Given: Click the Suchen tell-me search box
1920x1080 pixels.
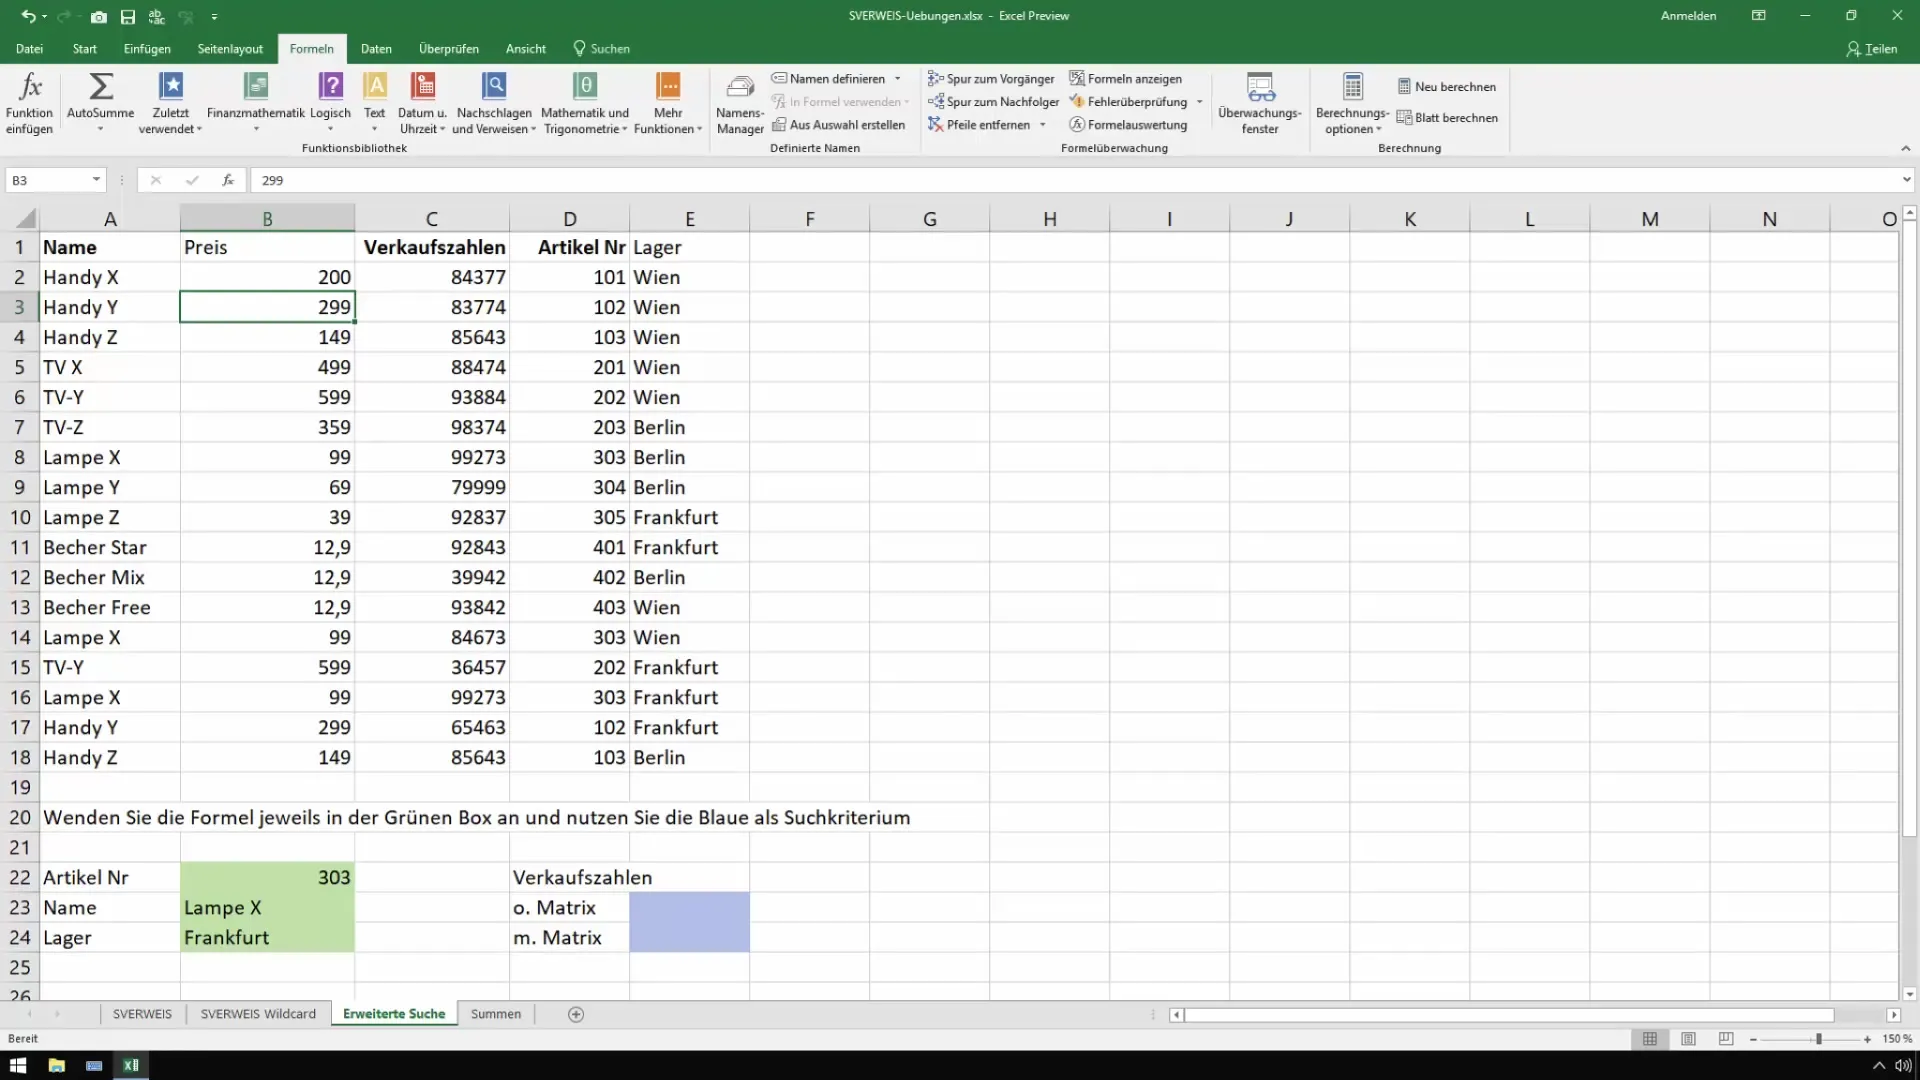Looking at the screenshot, I should pyautogui.click(x=601, y=49).
